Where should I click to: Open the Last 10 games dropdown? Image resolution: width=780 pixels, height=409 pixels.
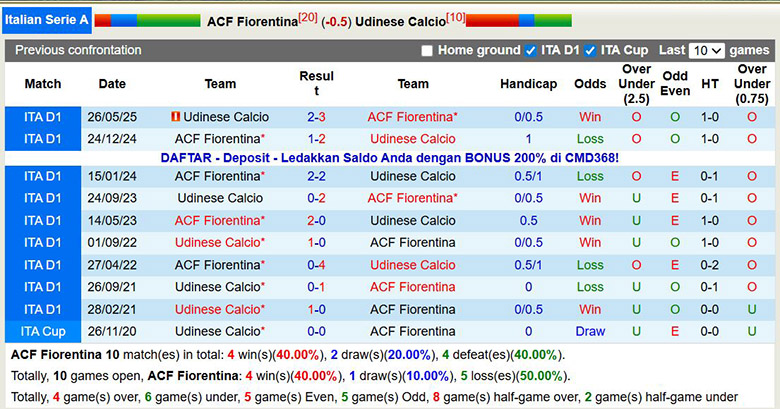707,51
